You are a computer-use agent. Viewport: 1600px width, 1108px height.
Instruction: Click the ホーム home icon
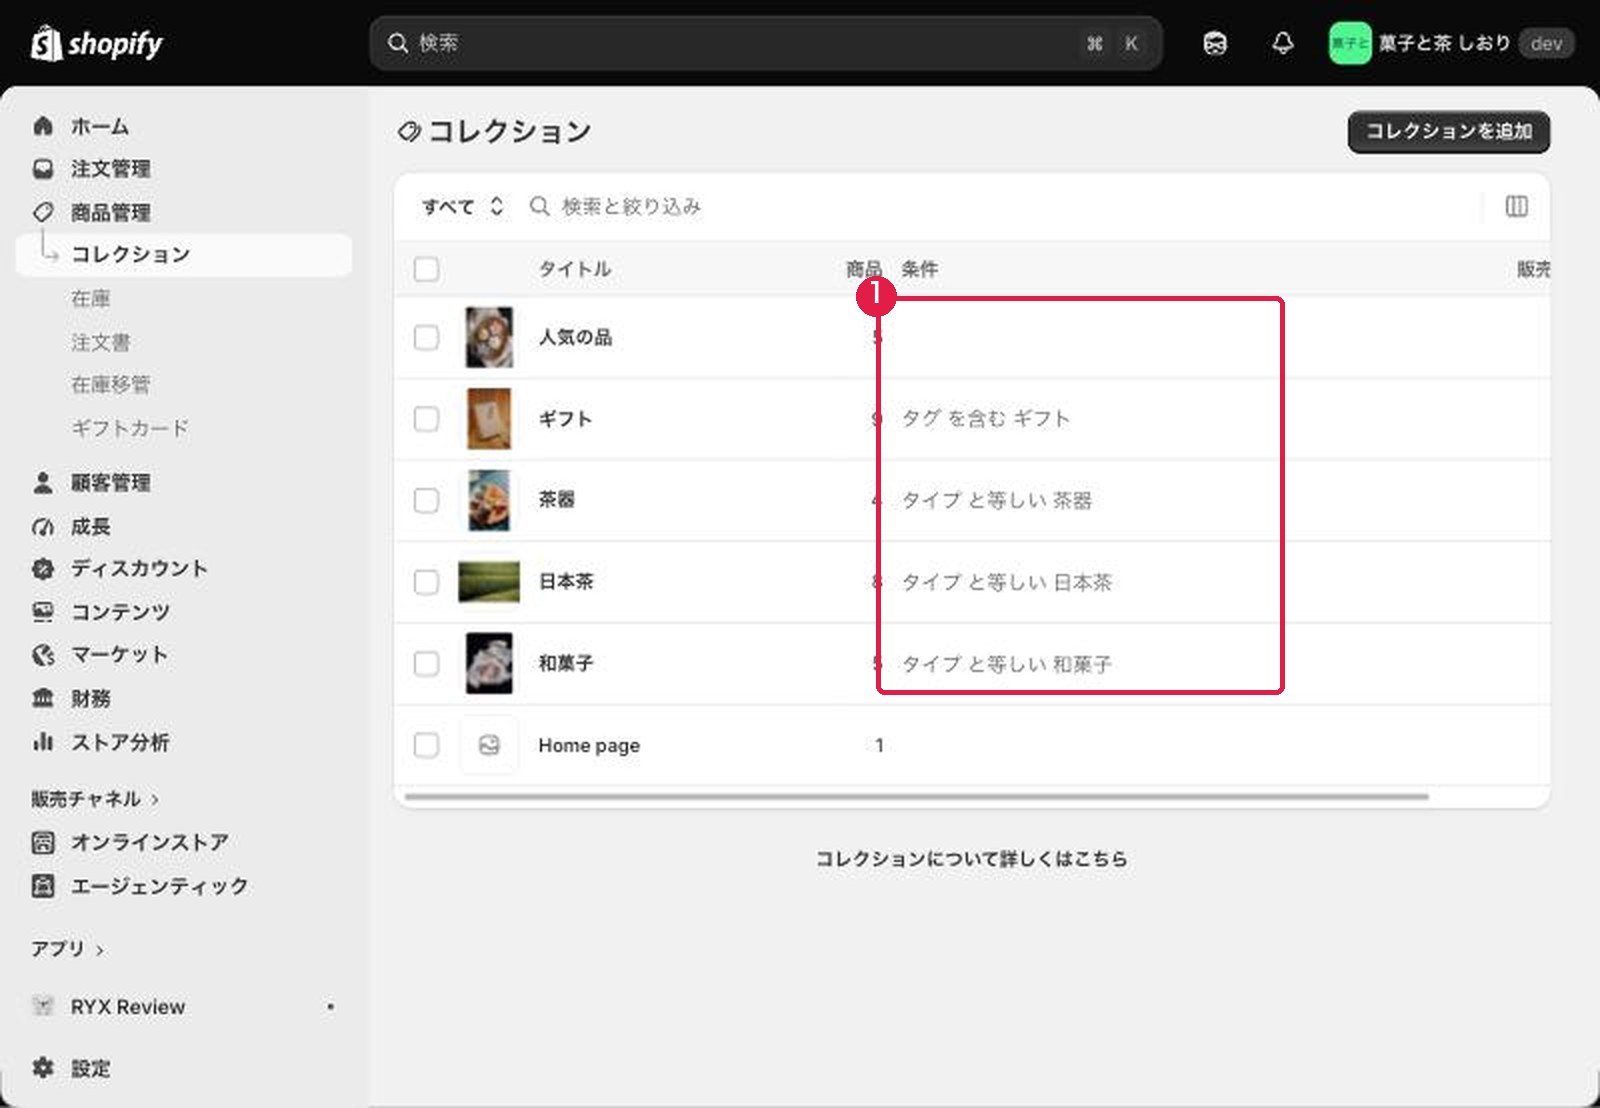43,126
